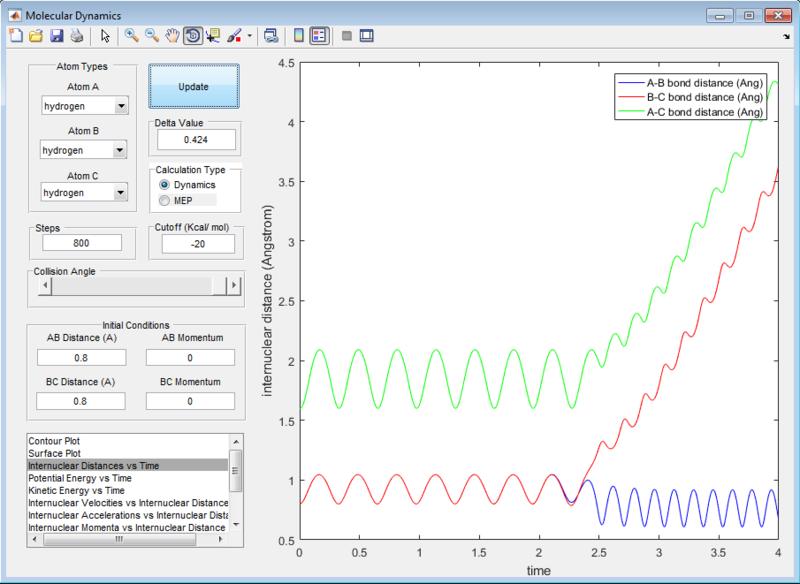Open the Atom C element dropdown
The height and width of the screenshot is (584, 800).
tap(121, 193)
